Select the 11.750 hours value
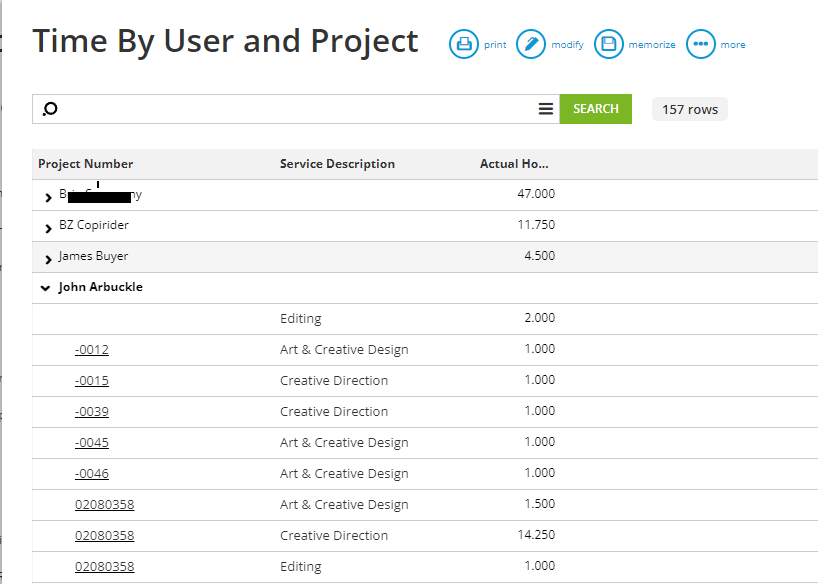Image resolution: width=818 pixels, height=584 pixels. click(536, 225)
